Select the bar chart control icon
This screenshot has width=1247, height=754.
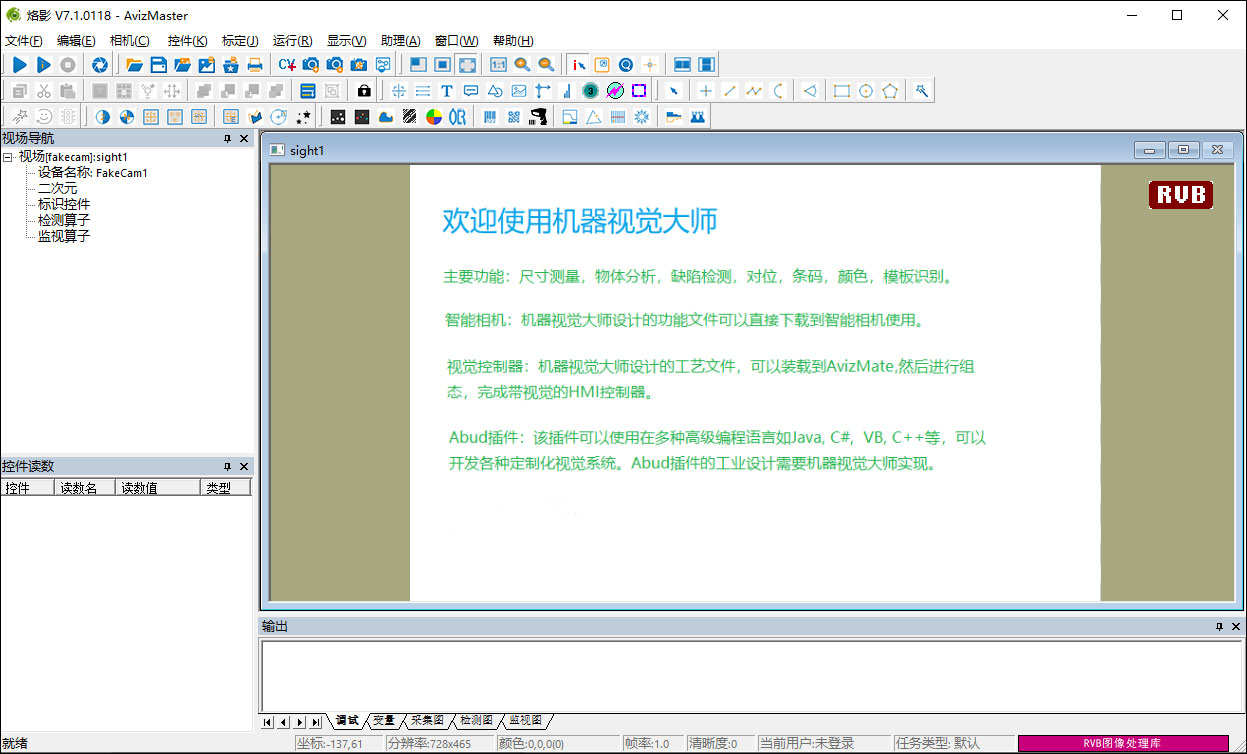point(567,91)
